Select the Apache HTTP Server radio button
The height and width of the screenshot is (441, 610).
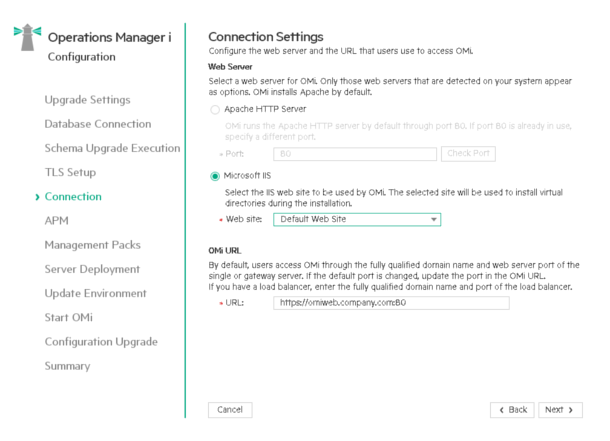[x=215, y=110]
